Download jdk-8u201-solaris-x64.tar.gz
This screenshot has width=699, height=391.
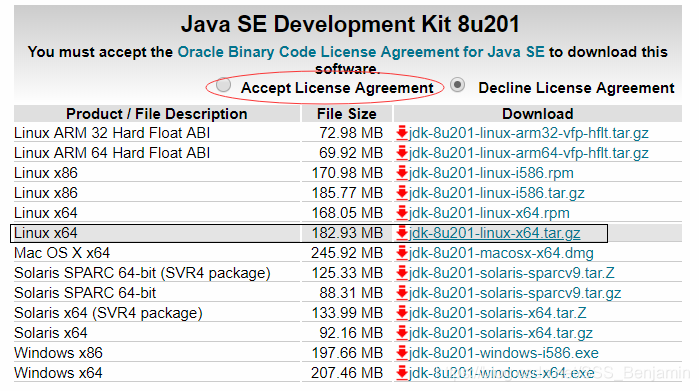(501, 333)
